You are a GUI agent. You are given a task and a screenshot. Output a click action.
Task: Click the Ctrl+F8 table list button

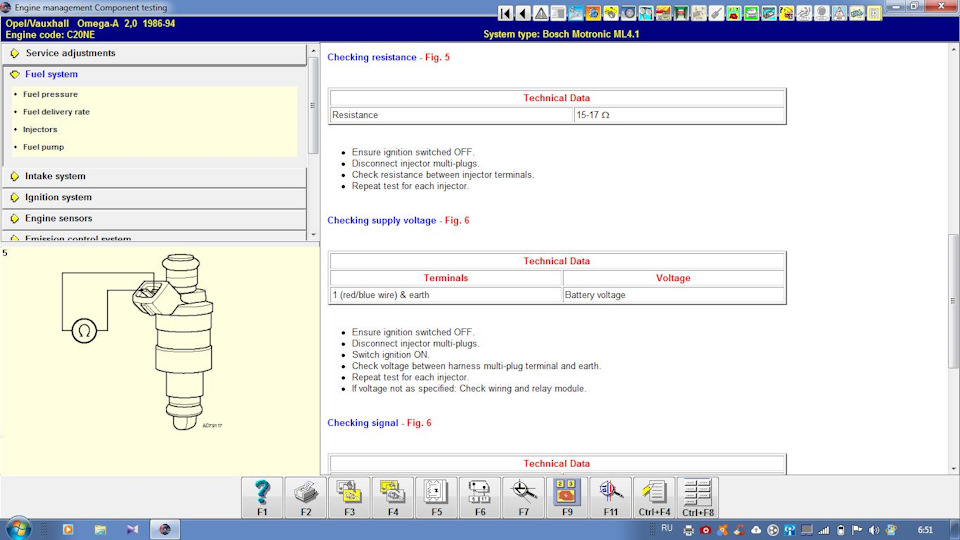(x=698, y=498)
